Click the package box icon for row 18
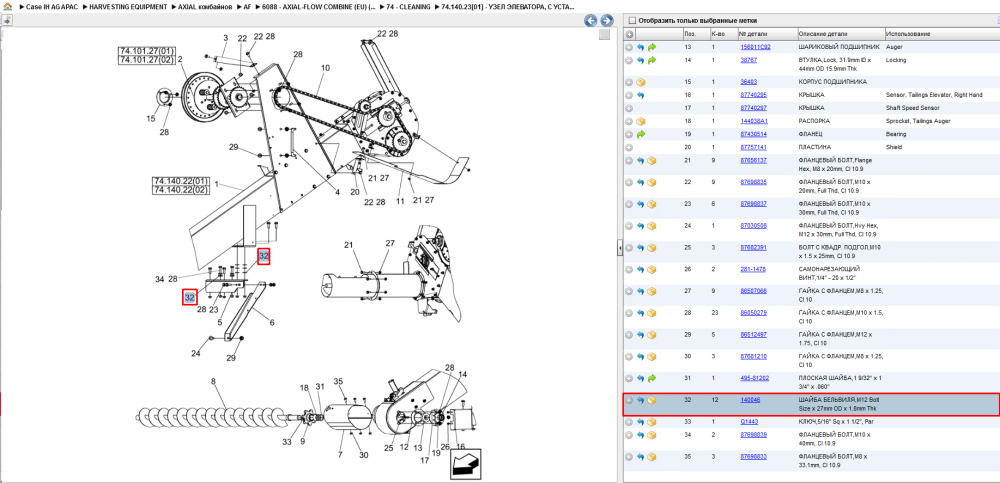The width and height of the screenshot is (1000, 483). click(641, 121)
